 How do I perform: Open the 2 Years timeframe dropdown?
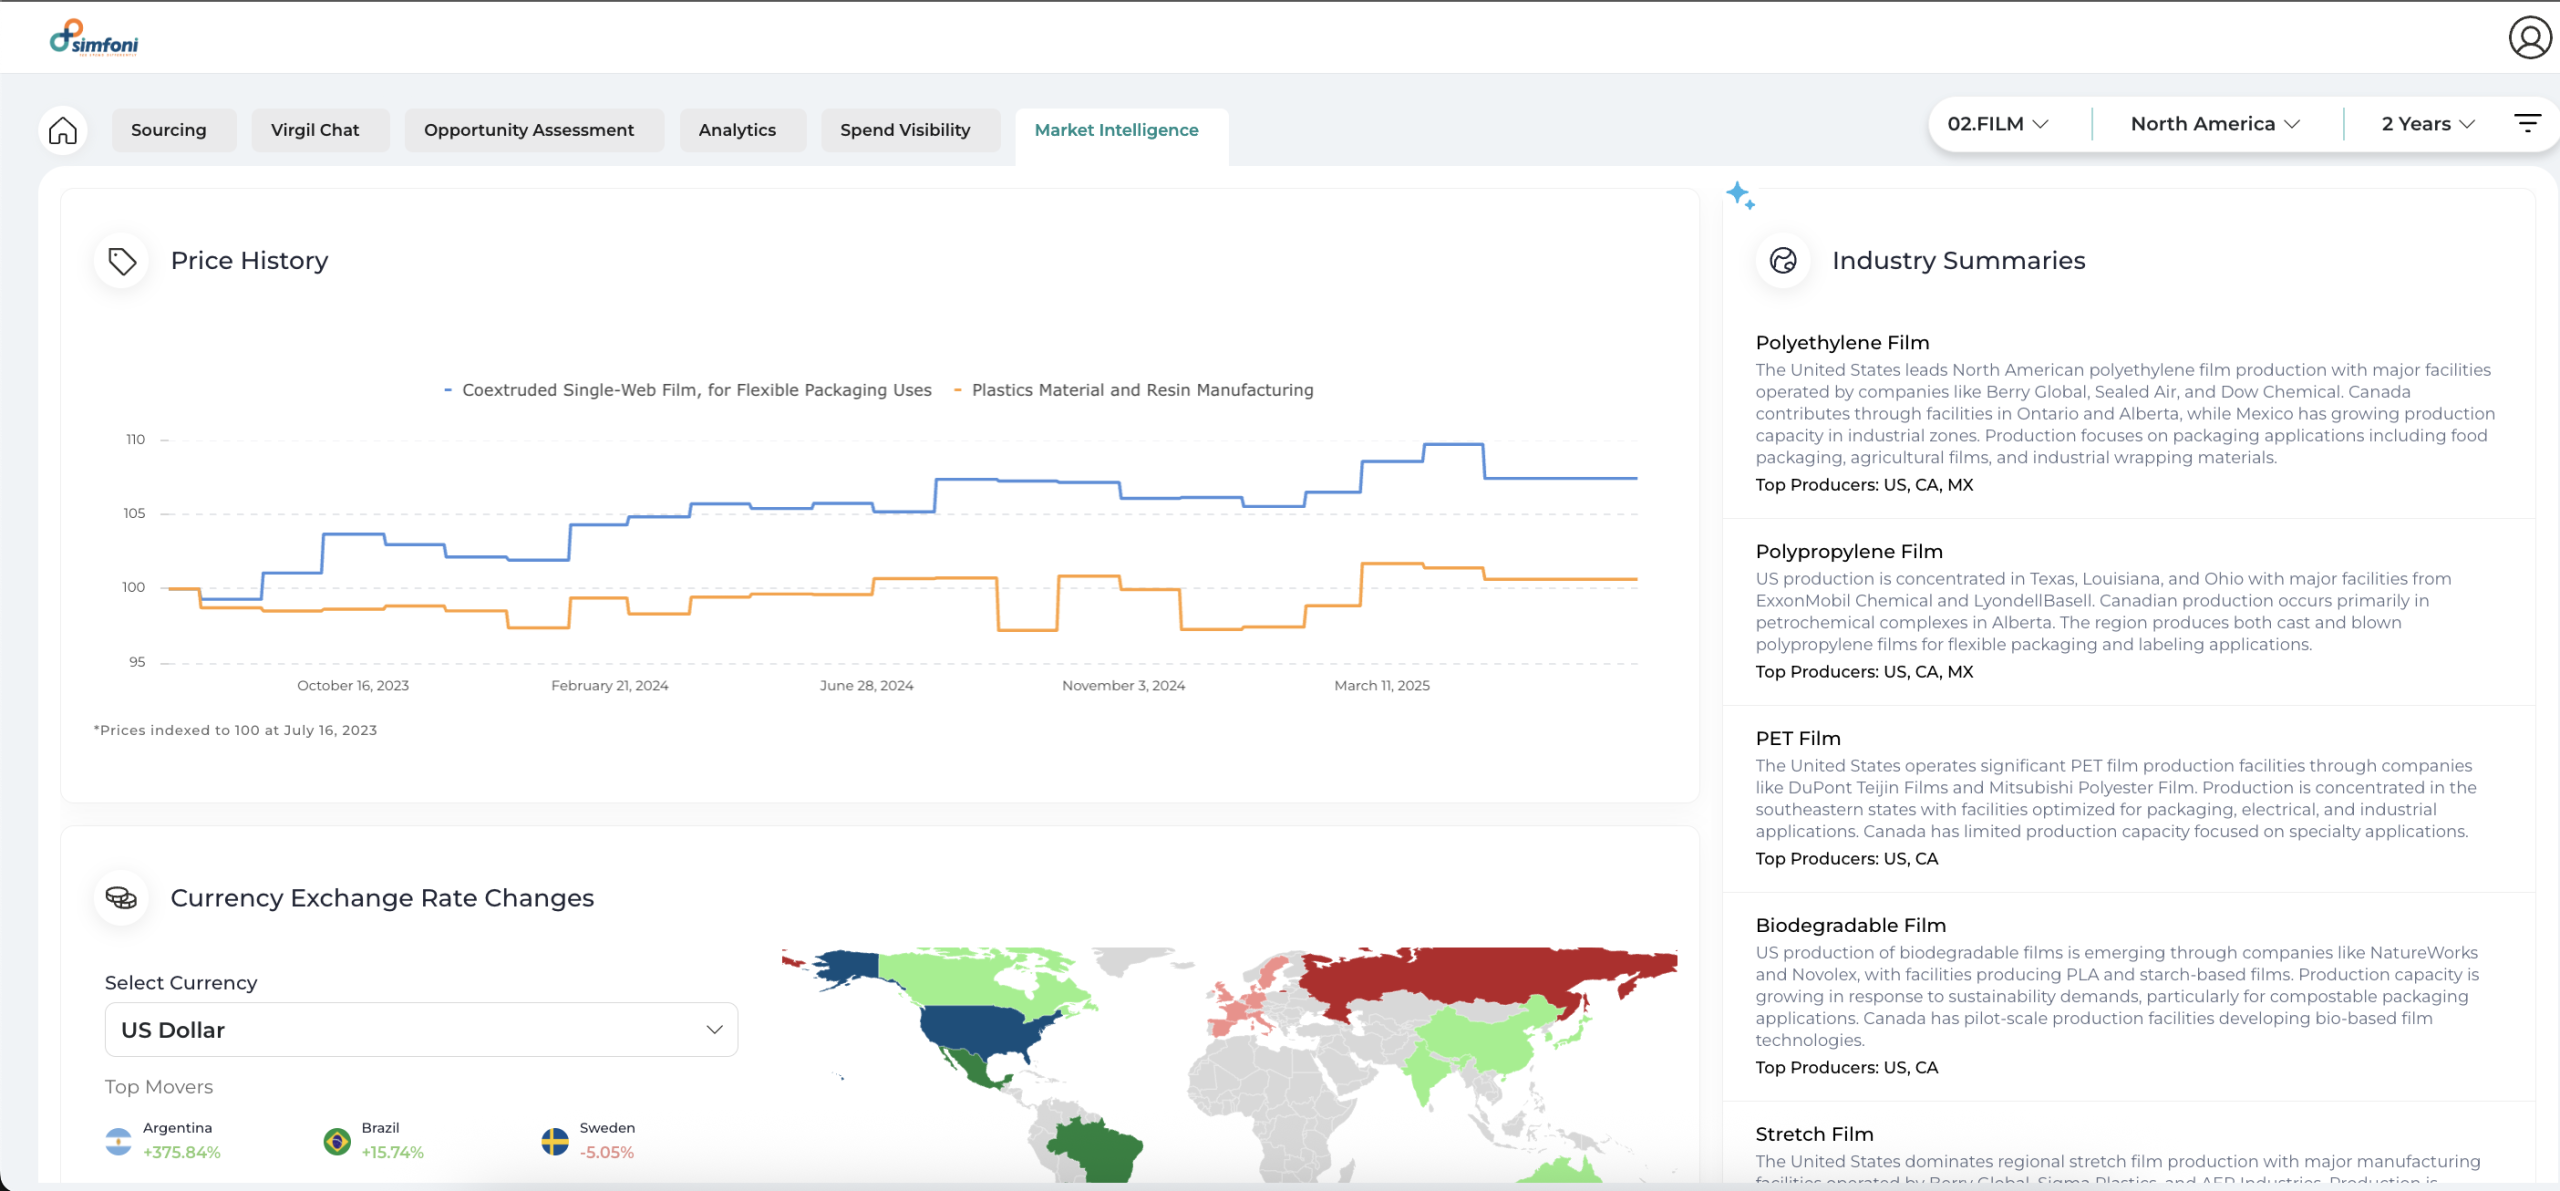(x=2427, y=124)
